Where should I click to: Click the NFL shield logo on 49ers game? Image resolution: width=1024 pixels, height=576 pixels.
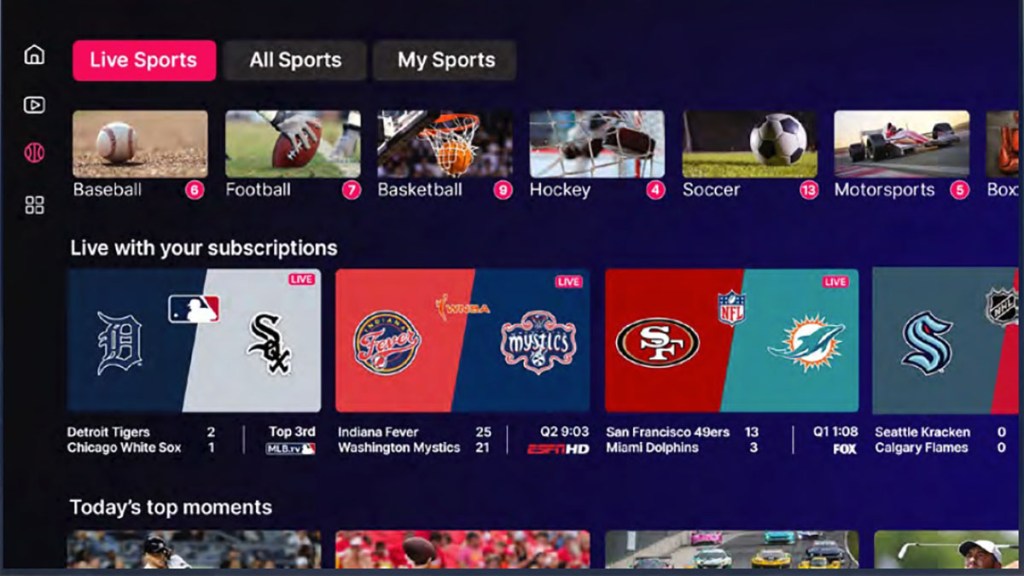pos(731,307)
